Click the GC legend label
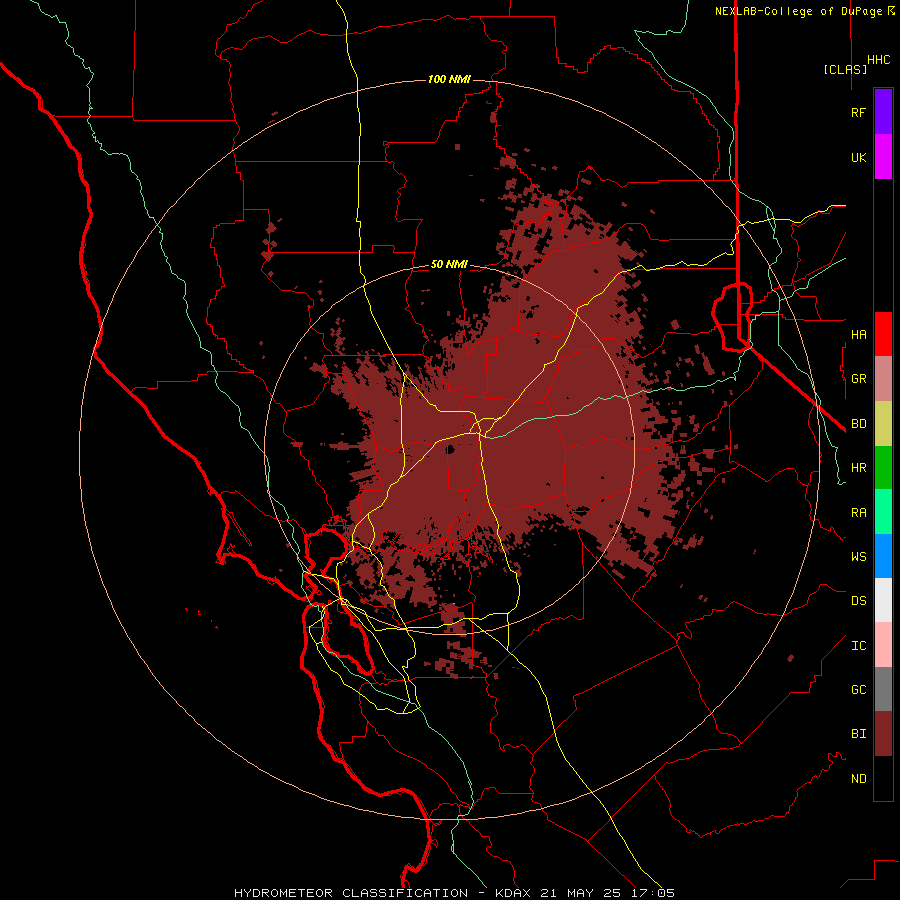900x900 pixels. [x=858, y=689]
